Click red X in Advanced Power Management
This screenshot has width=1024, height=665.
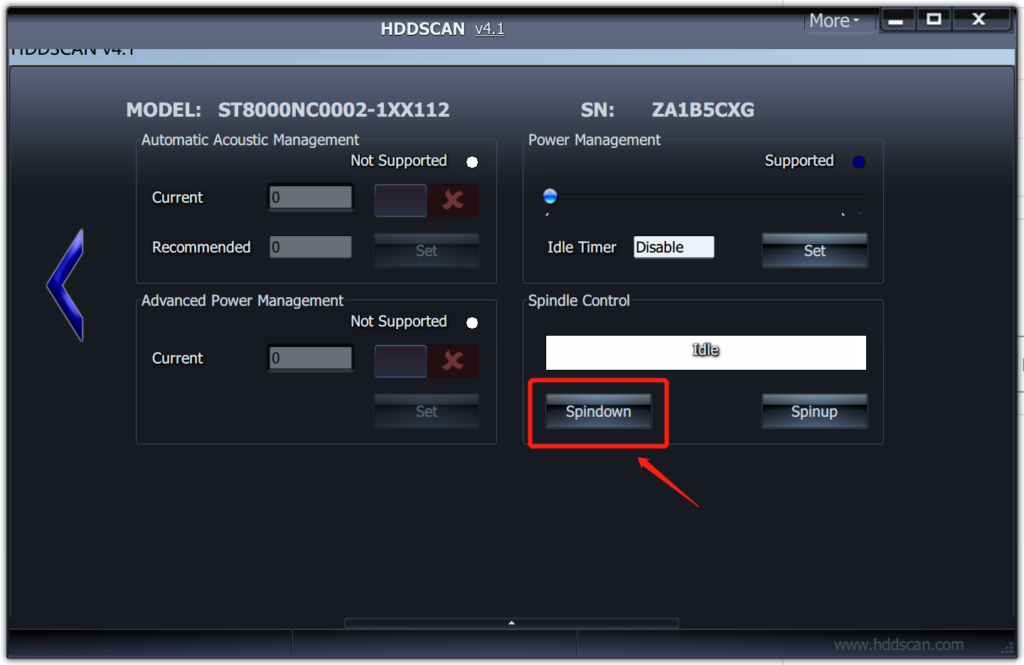click(x=453, y=361)
